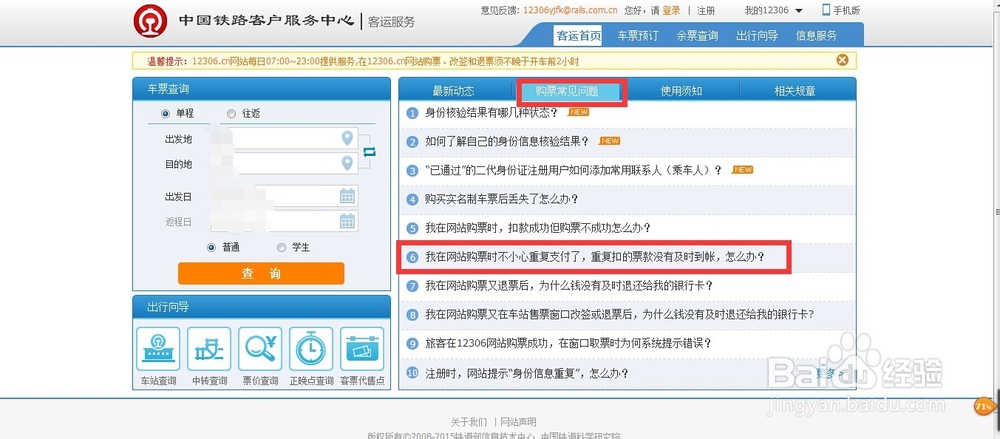
Task: Select the 普通 regular ticket radio button
Action: click(211, 248)
